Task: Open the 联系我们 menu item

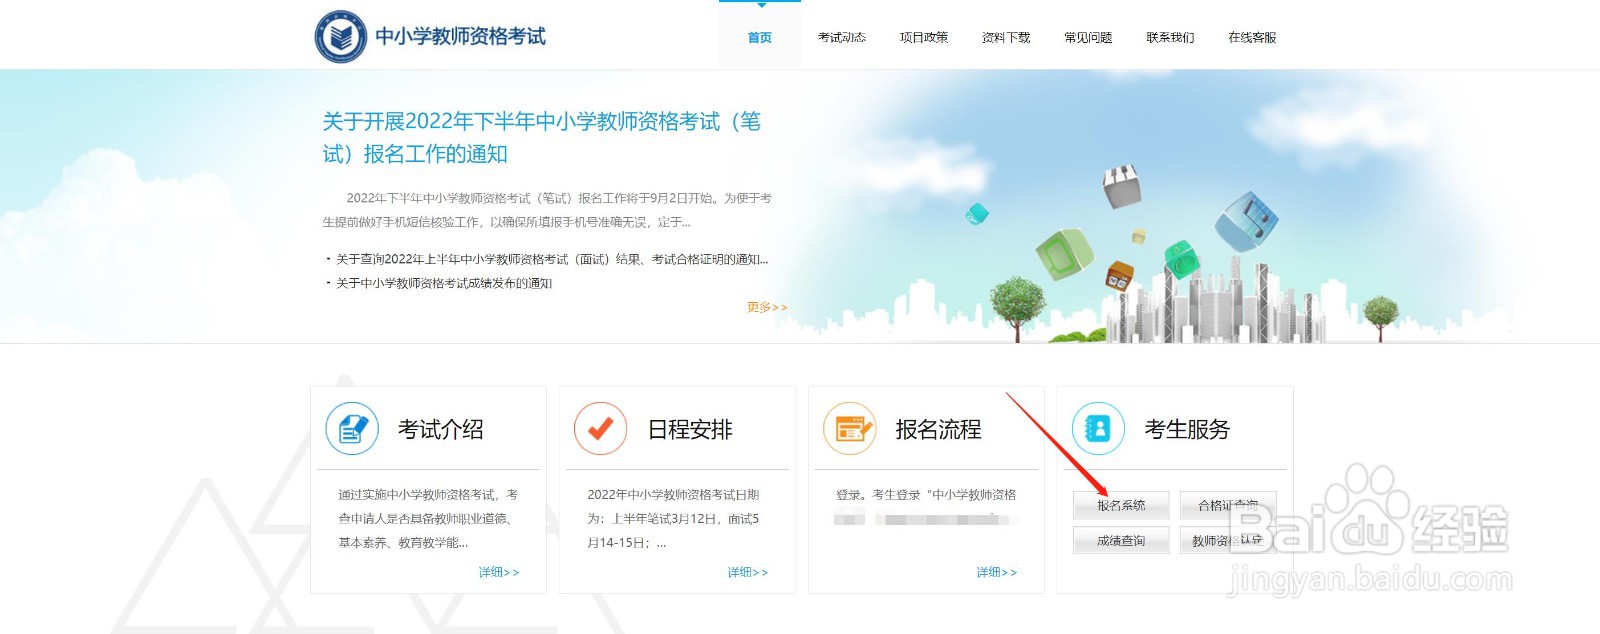Action: 1170,37
